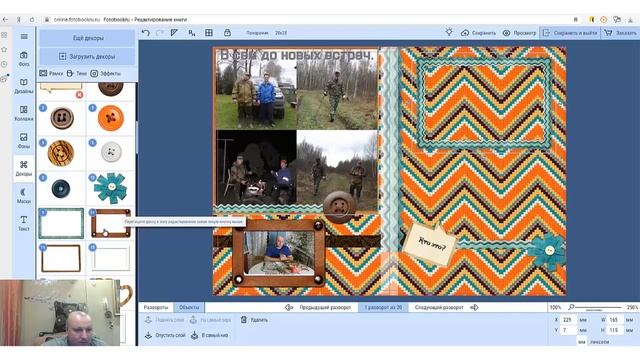
Task: Click Опустить слой button
Action: click(x=165, y=335)
